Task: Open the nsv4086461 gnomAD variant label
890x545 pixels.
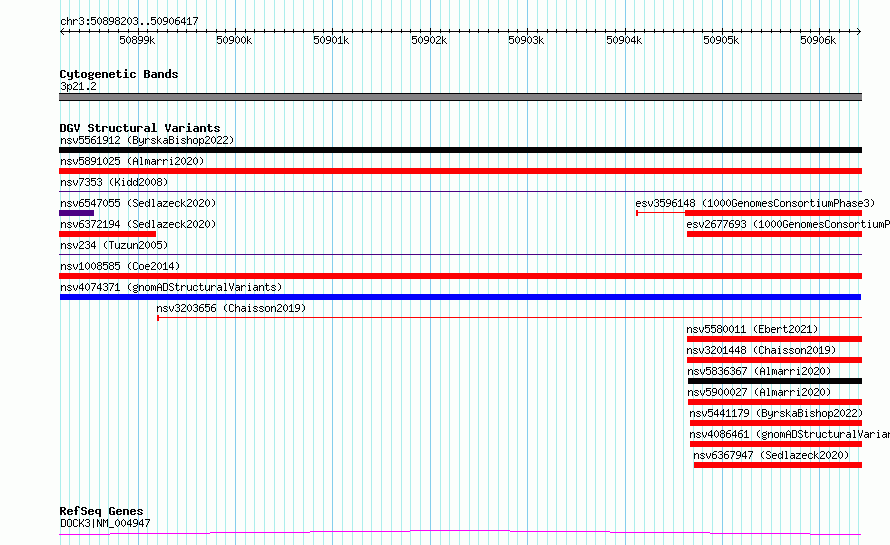Action: point(790,434)
